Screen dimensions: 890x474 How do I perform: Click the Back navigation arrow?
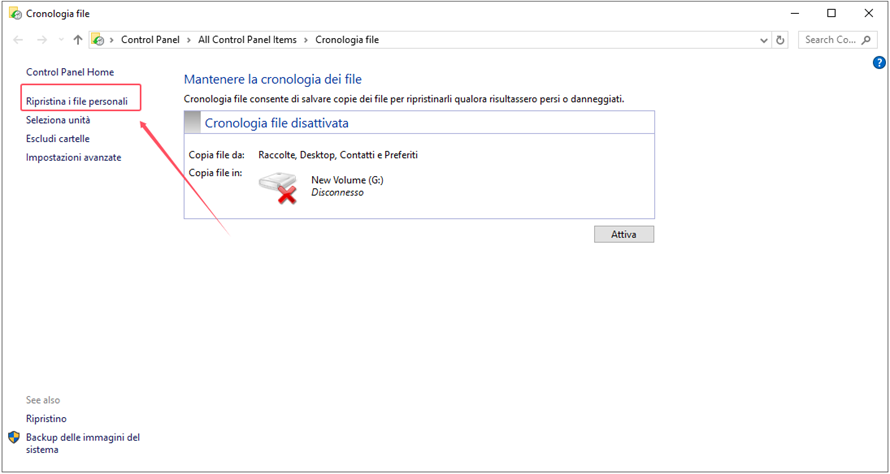(x=18, y=40)
